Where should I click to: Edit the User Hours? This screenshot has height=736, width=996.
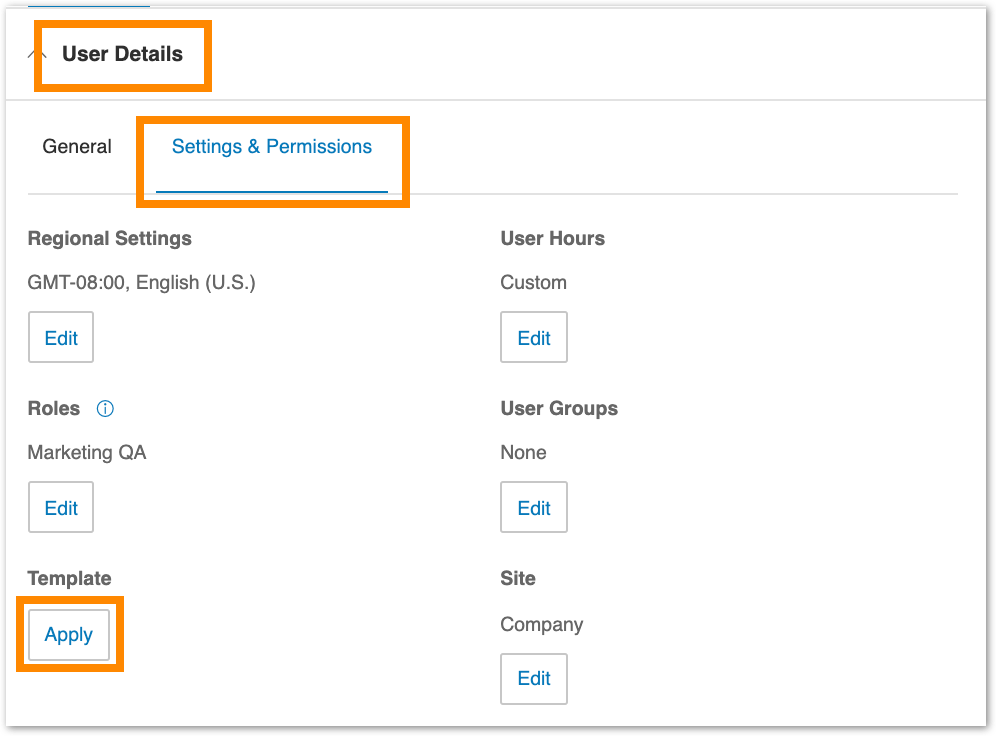[x=533, y=337]
